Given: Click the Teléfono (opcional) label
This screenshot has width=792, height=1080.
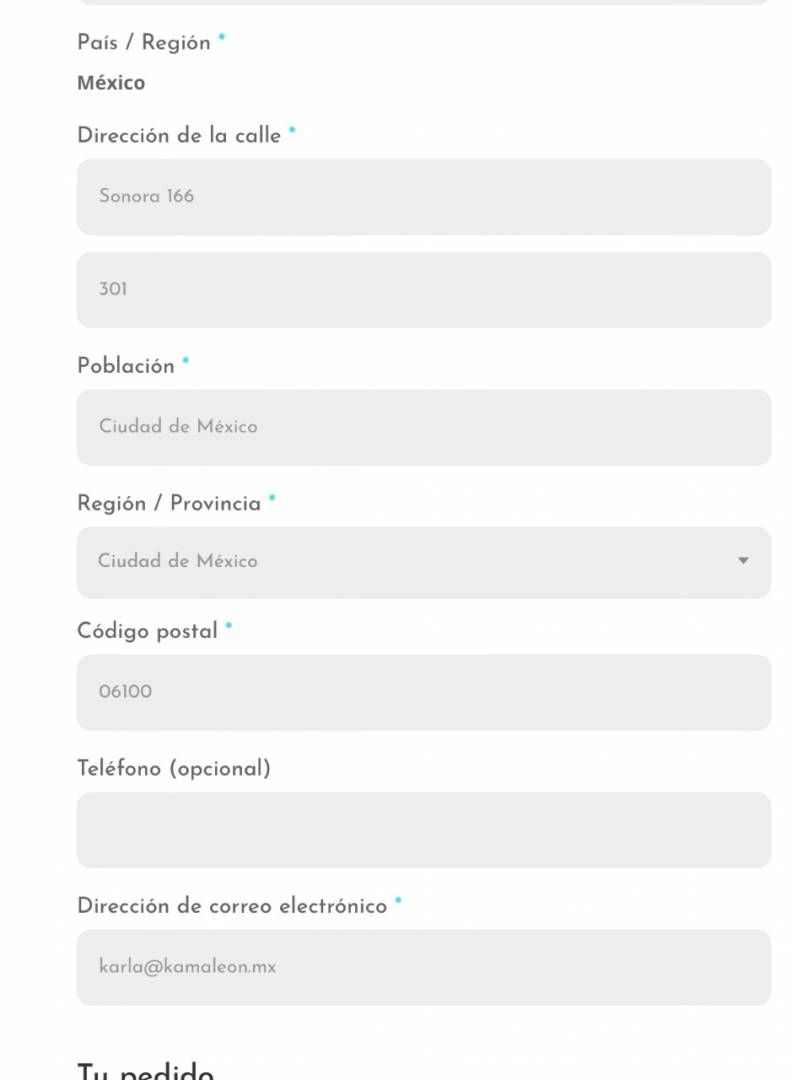Looking at the screenshot, I should click(x=174, y=768).
